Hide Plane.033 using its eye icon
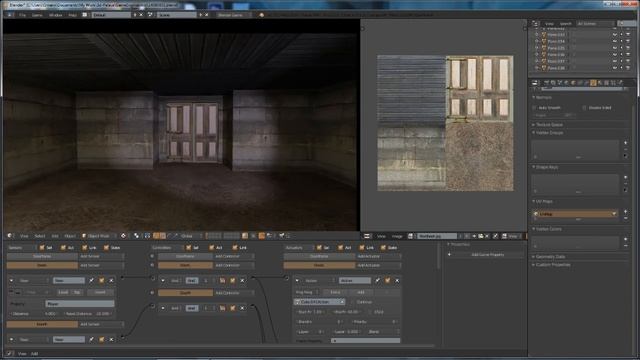 pos(615,35)
